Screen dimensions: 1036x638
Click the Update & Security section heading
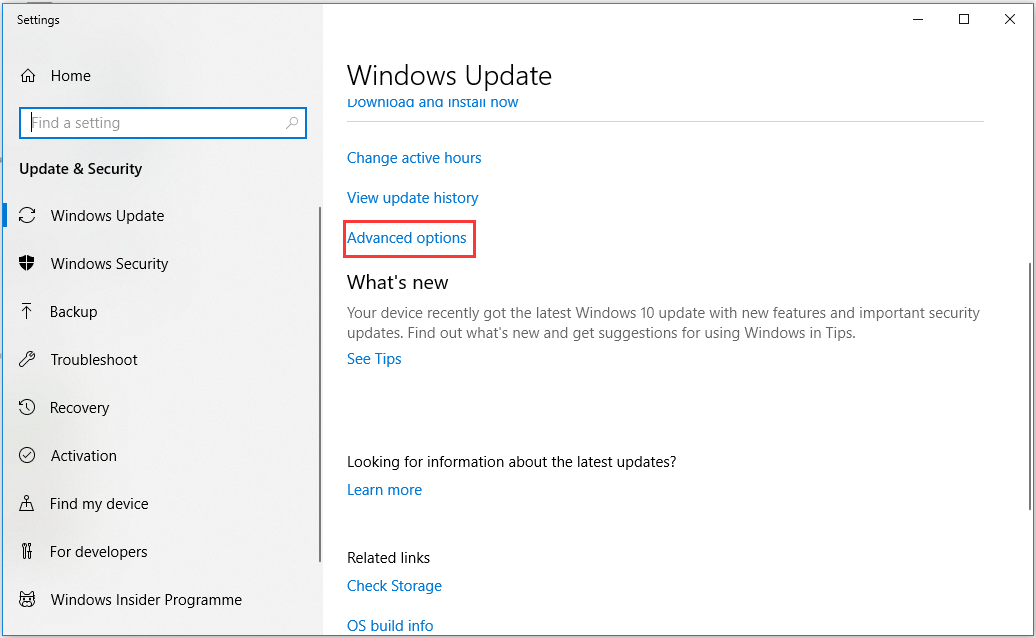[x=81, y=169]
